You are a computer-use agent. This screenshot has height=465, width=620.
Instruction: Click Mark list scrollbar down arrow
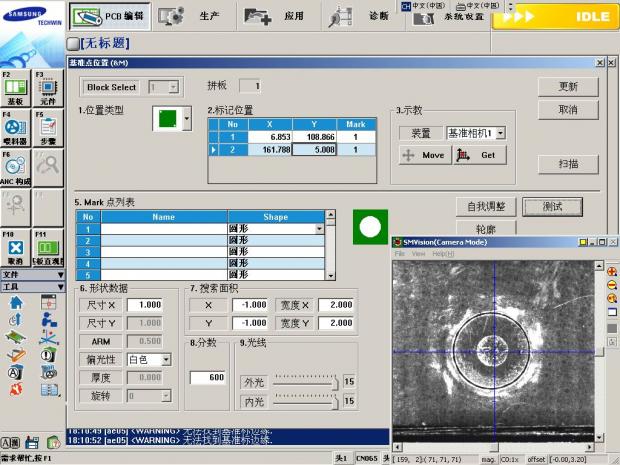(x=331, y=276)
